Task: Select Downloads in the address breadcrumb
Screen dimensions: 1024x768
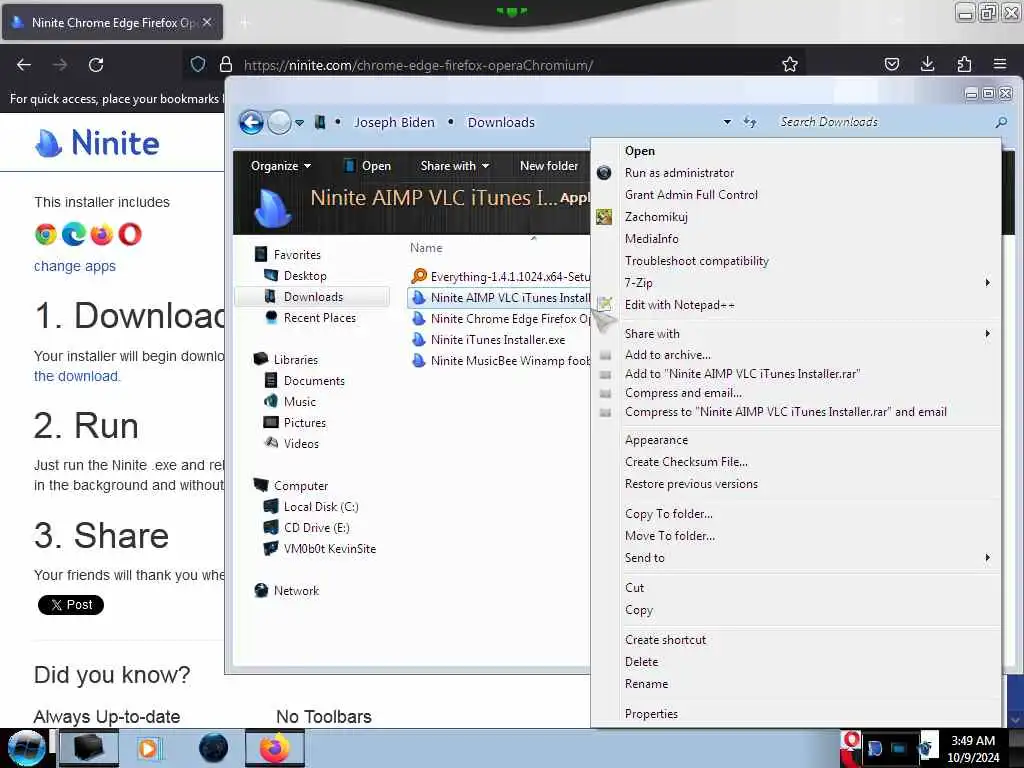Action: 501,122
